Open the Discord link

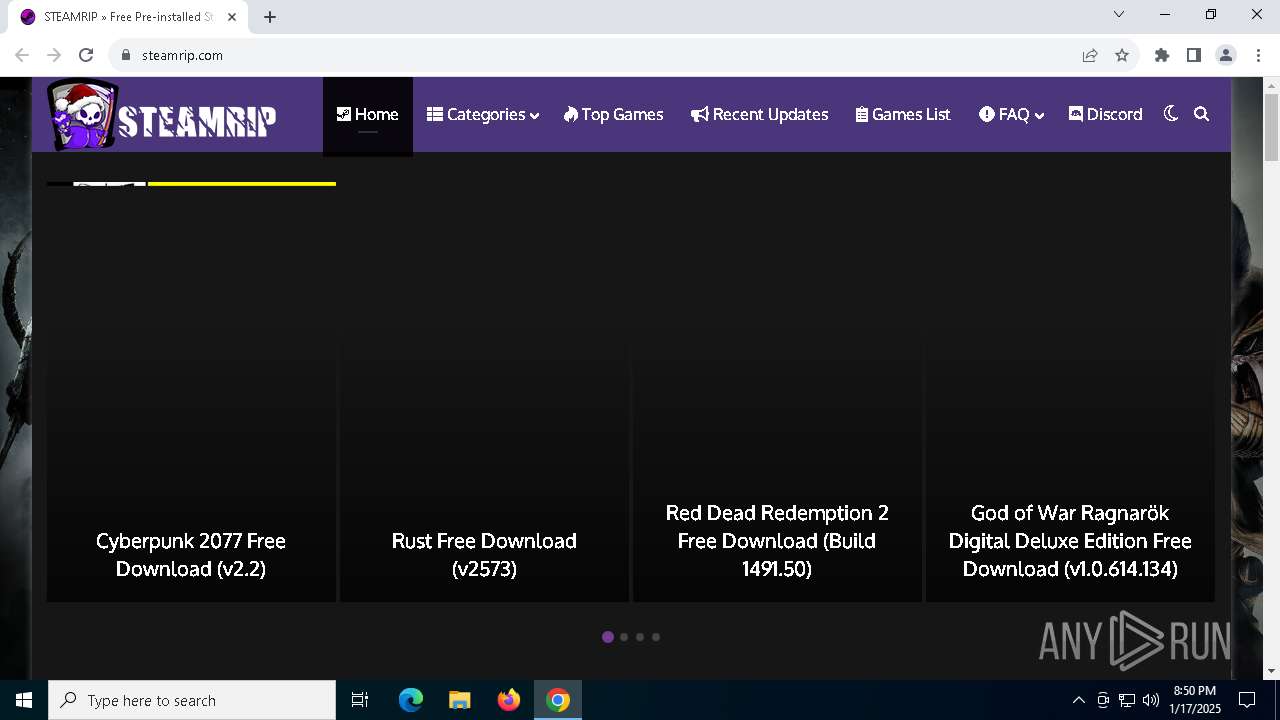pyautogui.click(x=1105, y=115)
